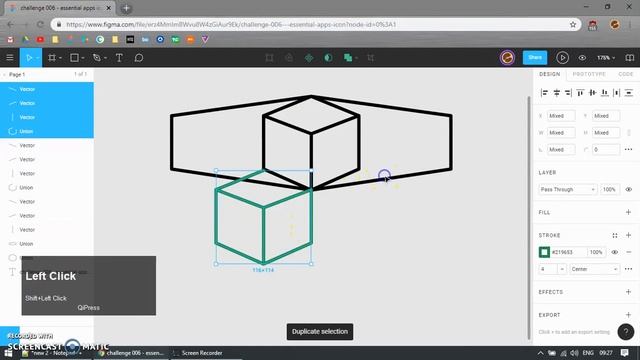Viewport: 640px width, 360px height.
Task: Toggle constrain proportions lock
Action: [x=629, y=133]
